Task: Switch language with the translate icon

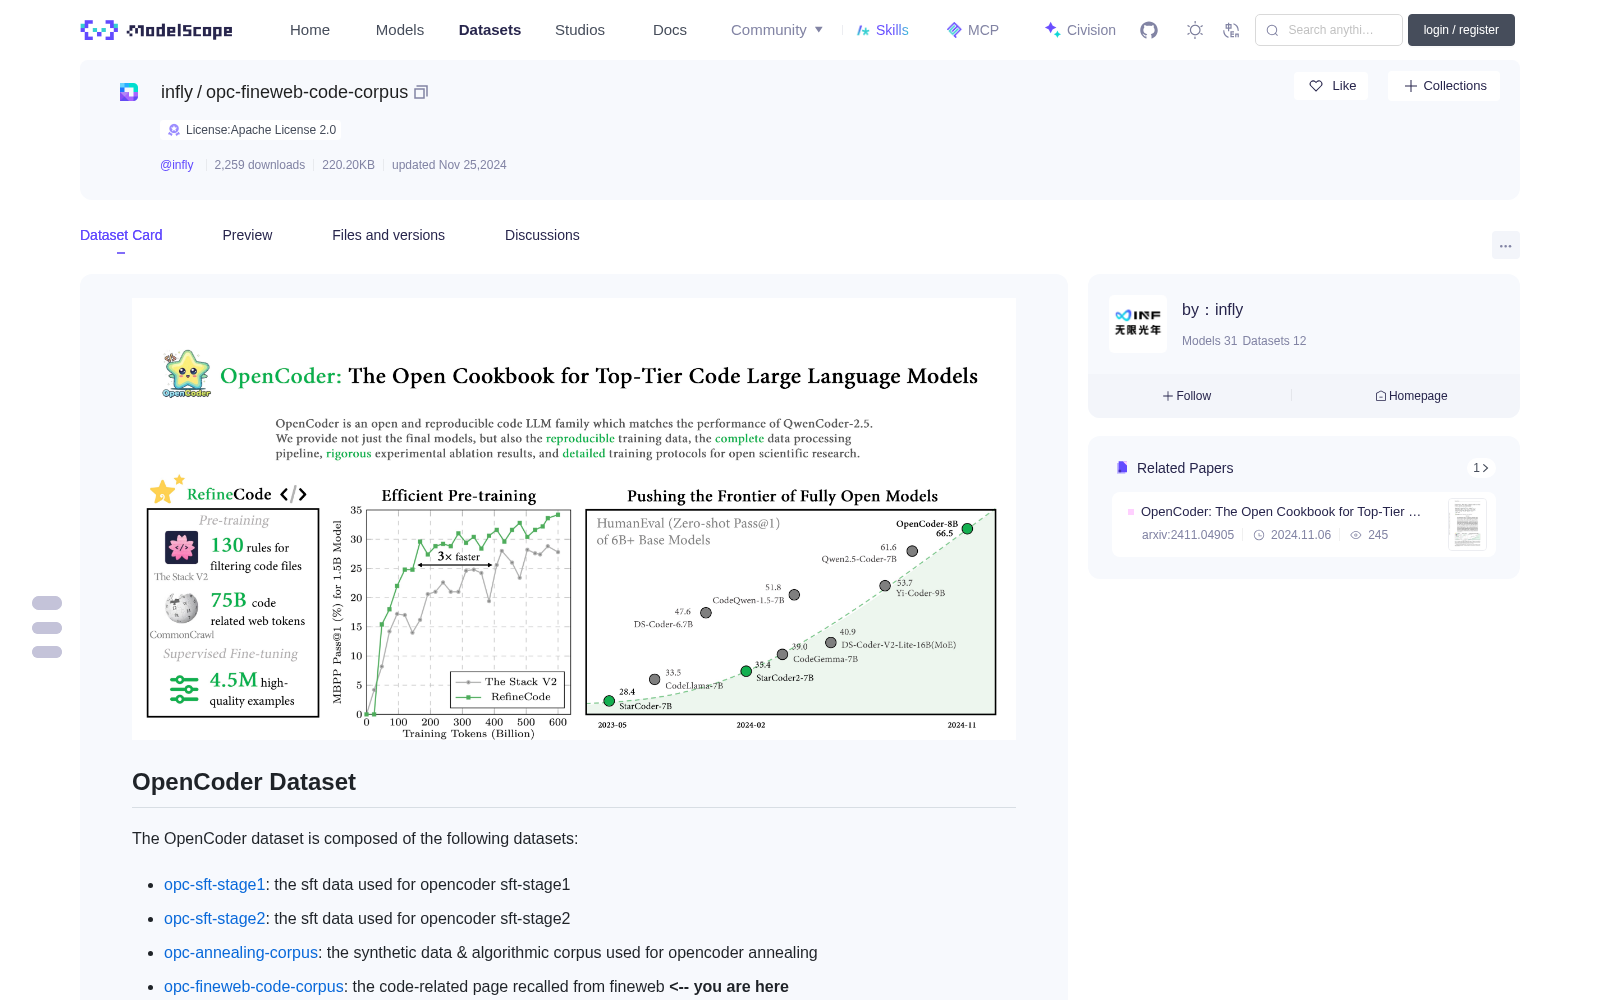Action: [x=1232, y=30]
